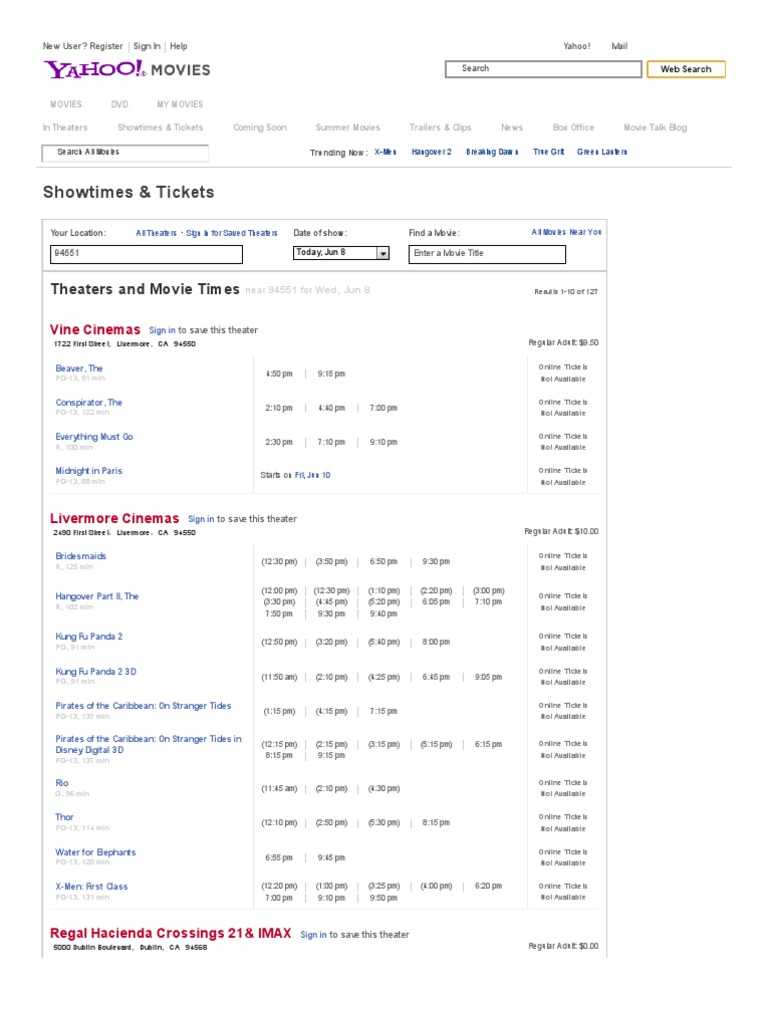
Task: Open Midnight in Paris movie link
Action: tap(89, 471)
